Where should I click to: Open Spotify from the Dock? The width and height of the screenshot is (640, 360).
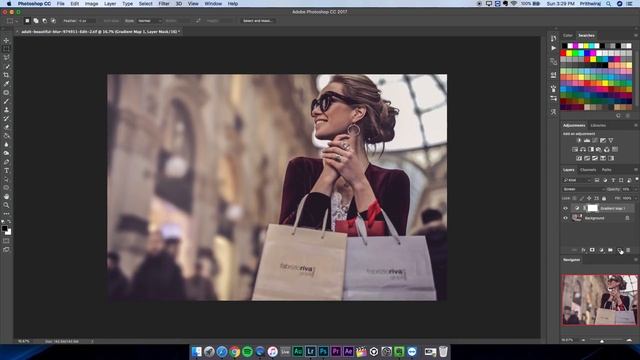pyautogui.click(x=247, y=351)
